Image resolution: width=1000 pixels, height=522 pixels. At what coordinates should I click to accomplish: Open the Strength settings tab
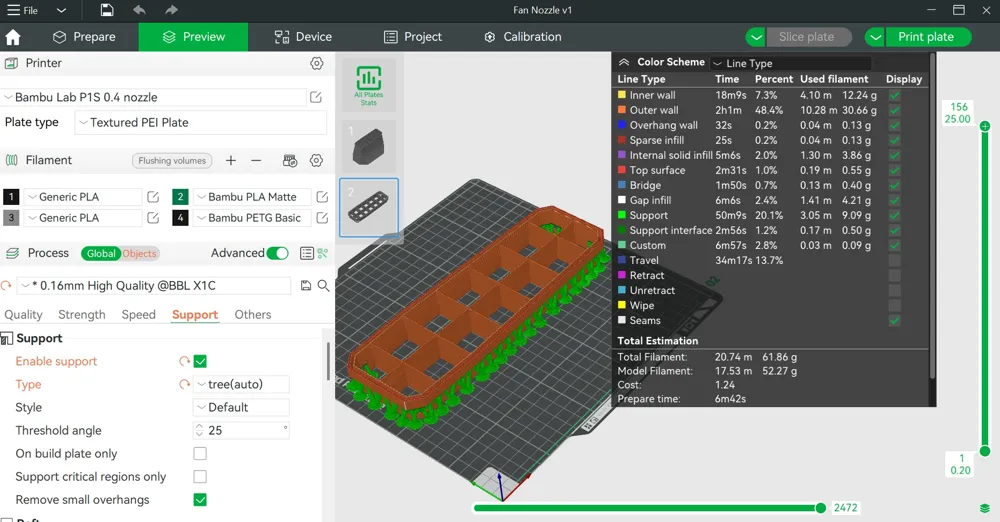coord(82,315)
